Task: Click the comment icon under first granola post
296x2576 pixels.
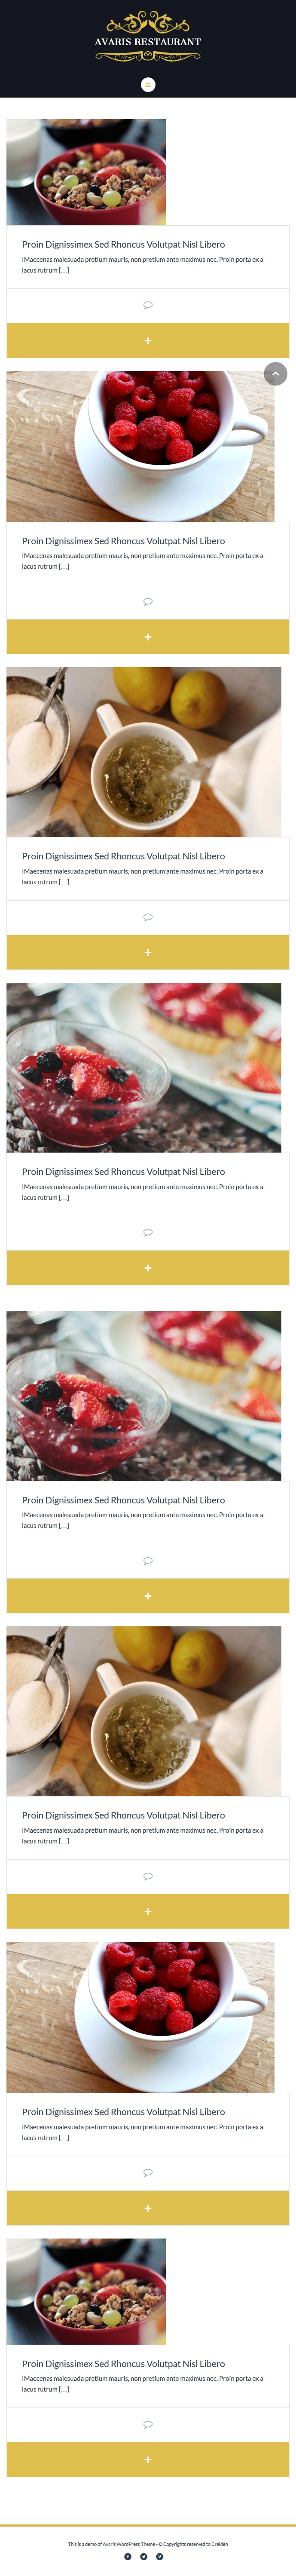Action: pyautogui.click(x=148, y=305)
